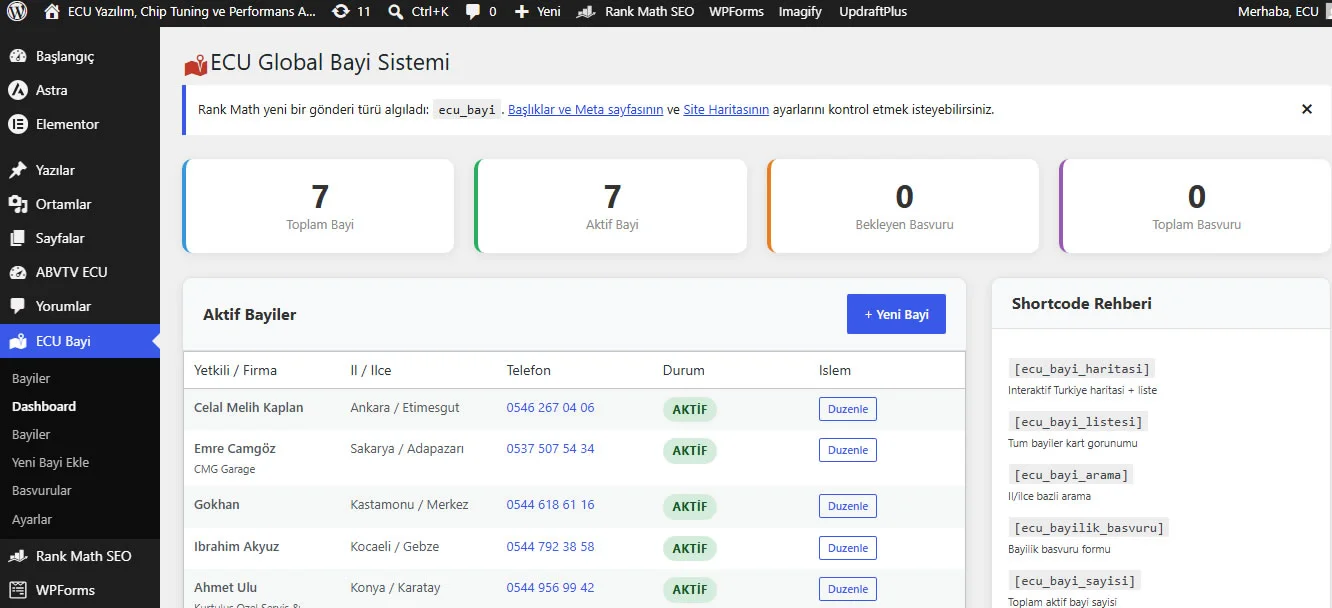The image size is (1332, 608).
Task: Open the site home icon
Action: pos(52,12)
